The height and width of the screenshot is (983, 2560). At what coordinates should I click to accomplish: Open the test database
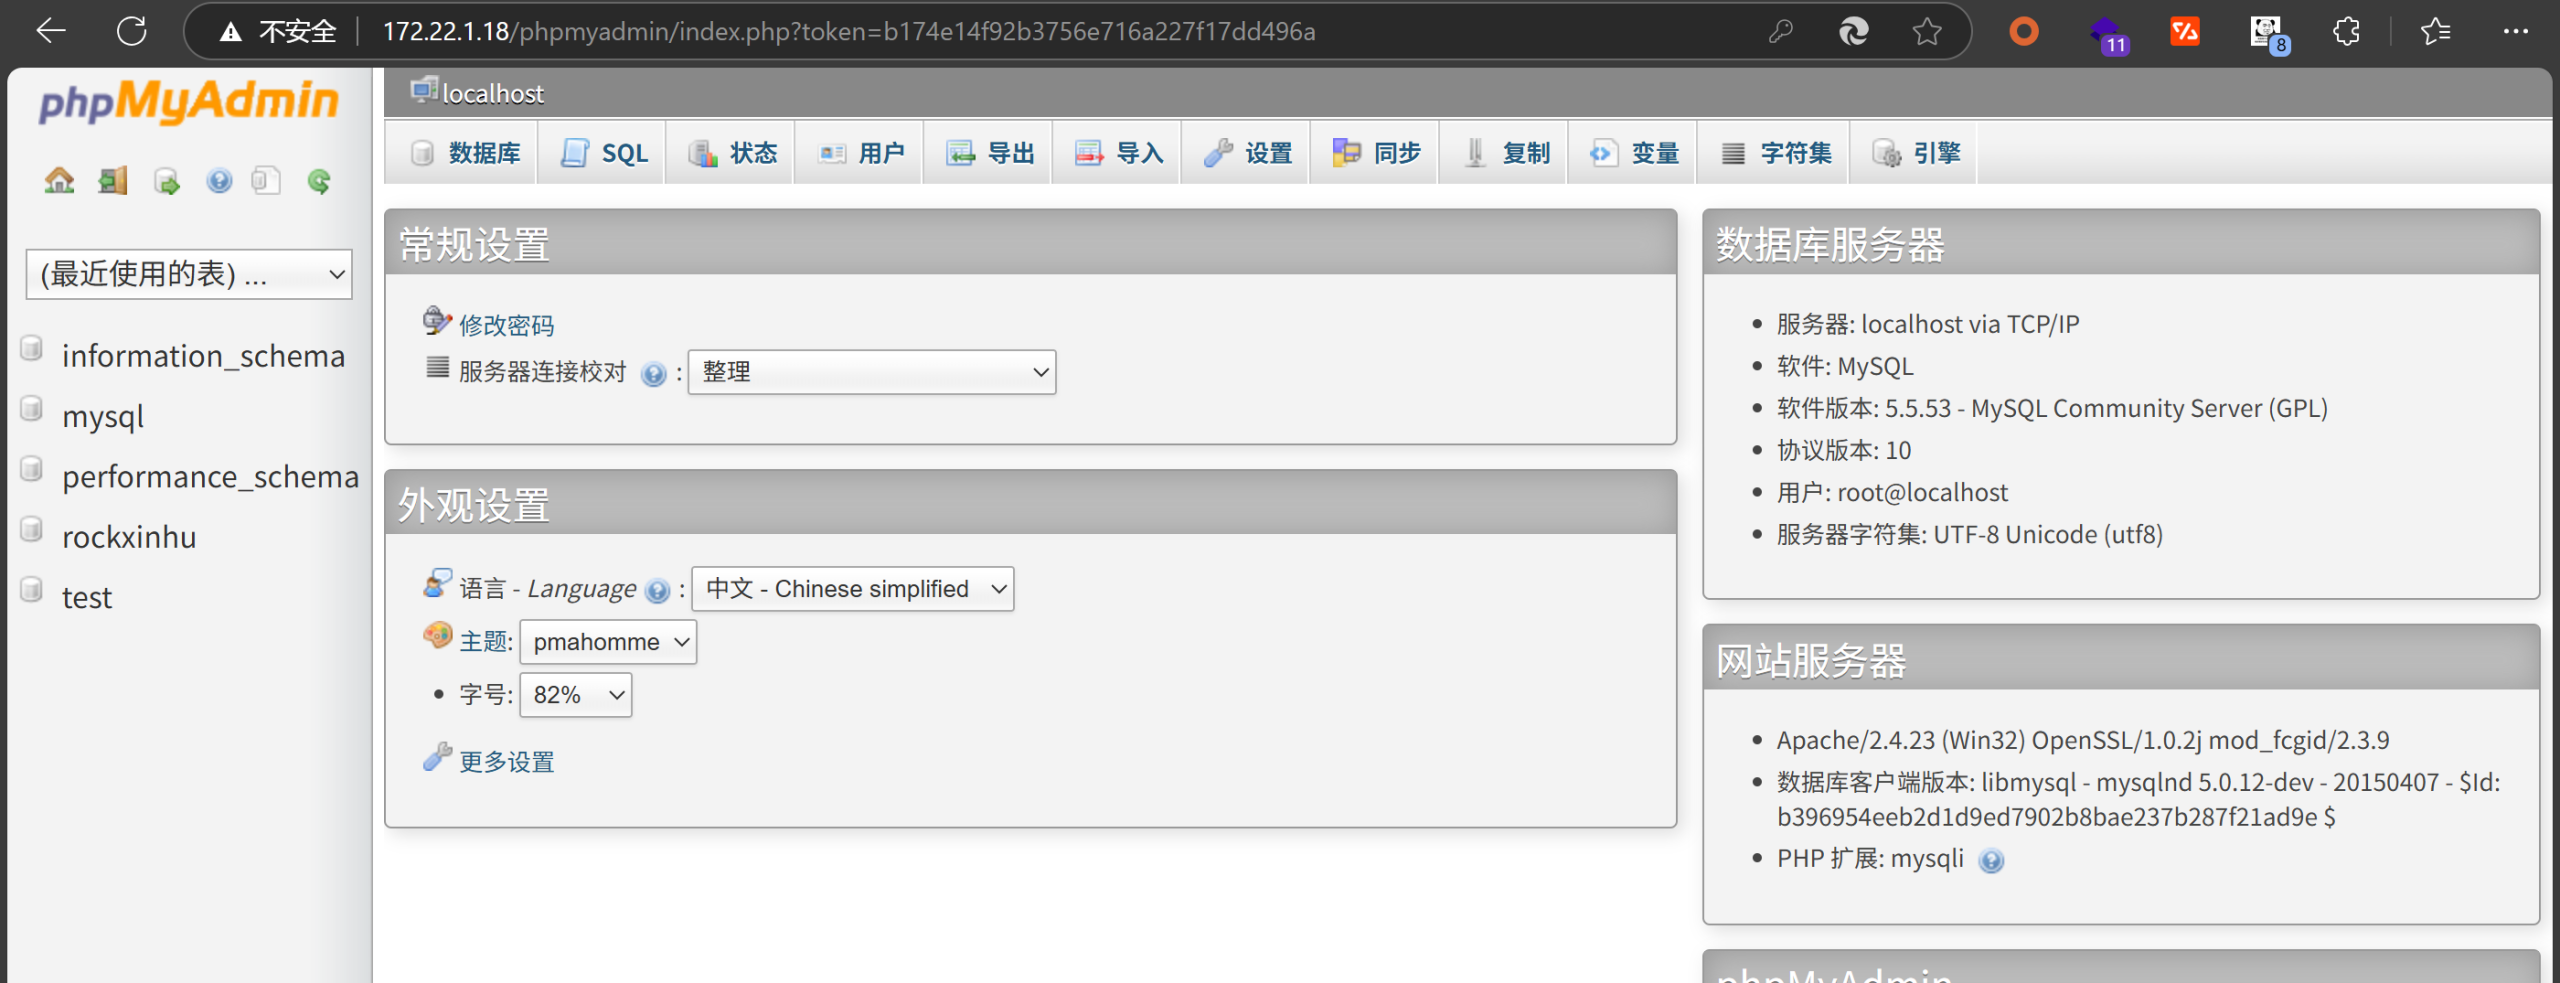[x=87, y=598]
